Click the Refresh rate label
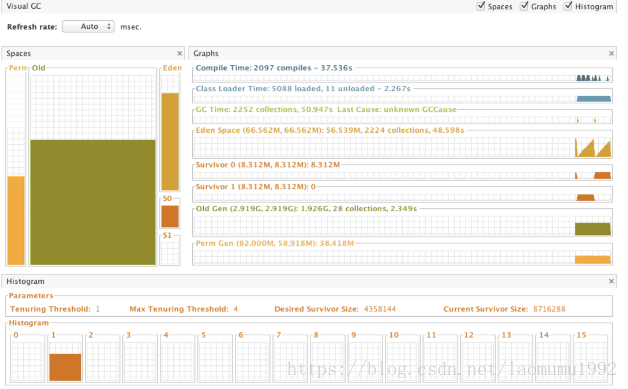This screenshot has height=389, width=628. point(32,27)
